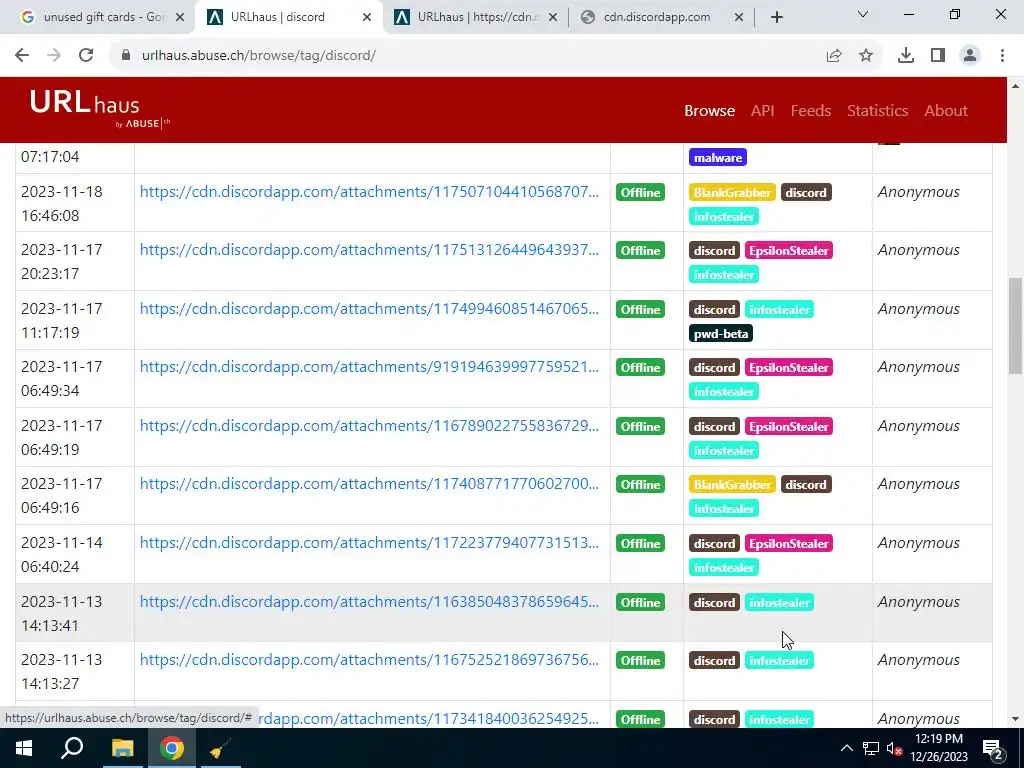The image size is (1024, 768).
Task: Bookmark this page with the star icon
Action: point(866,56)
